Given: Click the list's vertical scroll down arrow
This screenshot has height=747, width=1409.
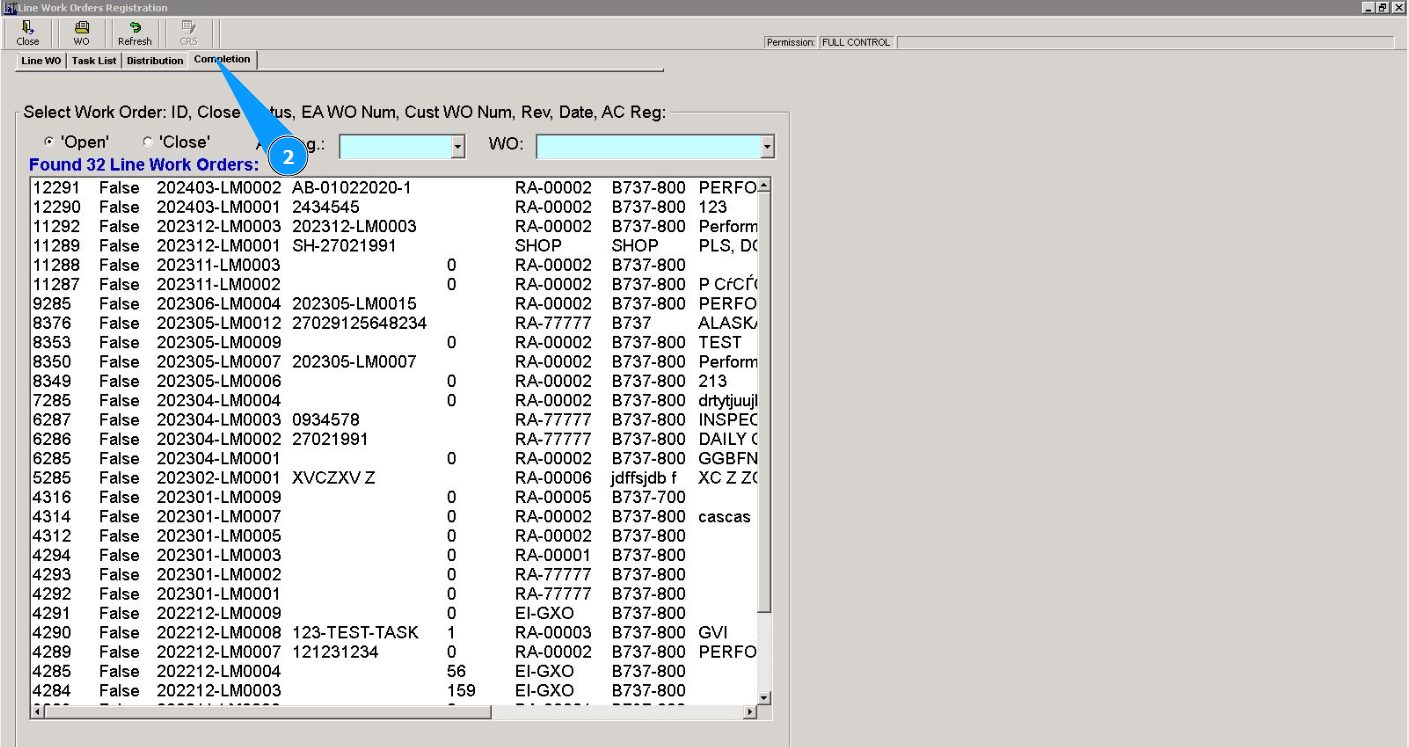Looking at the screenshot, I should point(764,698).
